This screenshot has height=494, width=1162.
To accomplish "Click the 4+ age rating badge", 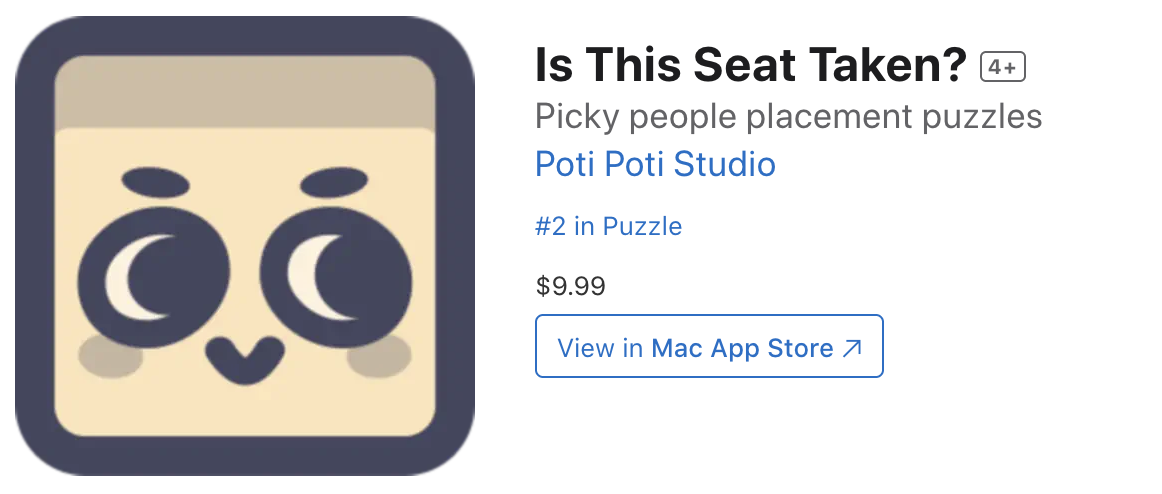I will click(x=1003, y=68).
